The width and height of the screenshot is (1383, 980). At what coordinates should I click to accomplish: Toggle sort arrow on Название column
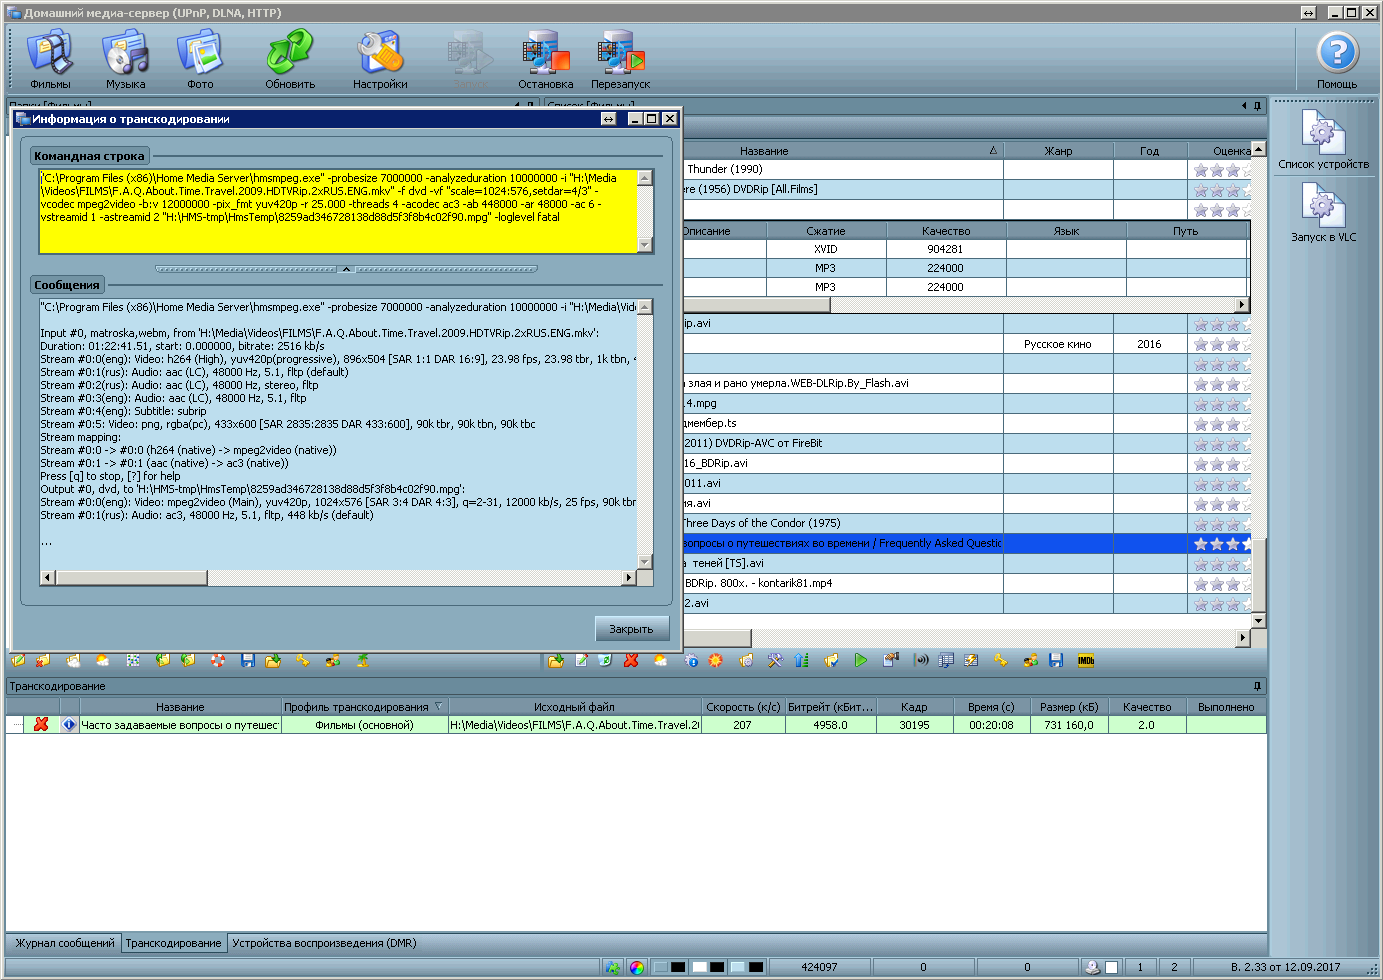coord(993,150)
